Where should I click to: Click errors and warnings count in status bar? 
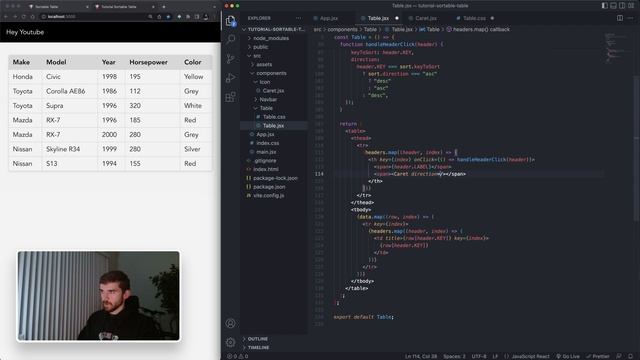click(238, 356)
